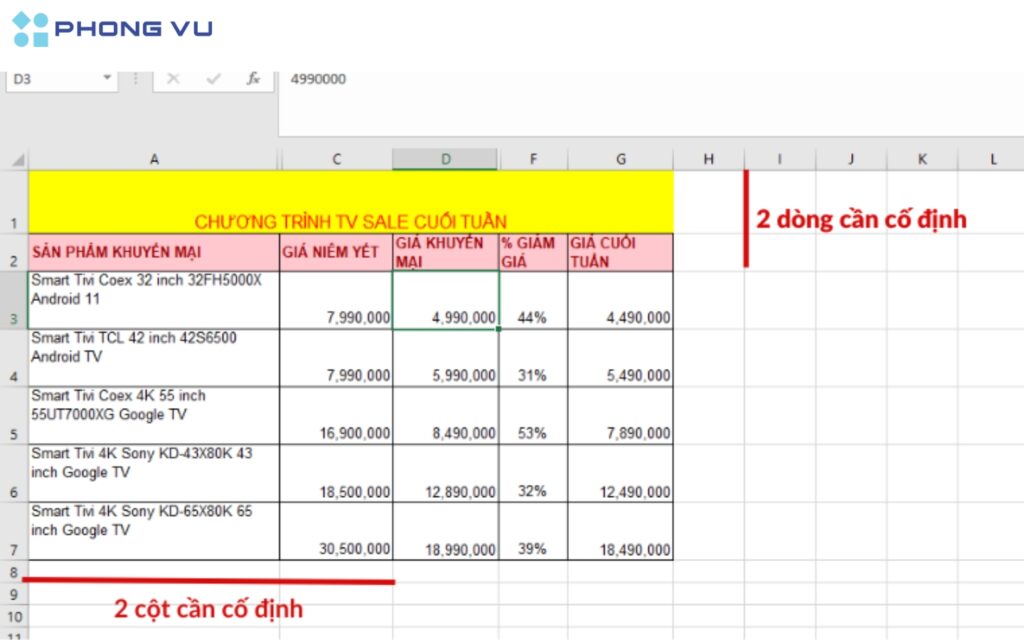Select row 10 header

[14, 616]
